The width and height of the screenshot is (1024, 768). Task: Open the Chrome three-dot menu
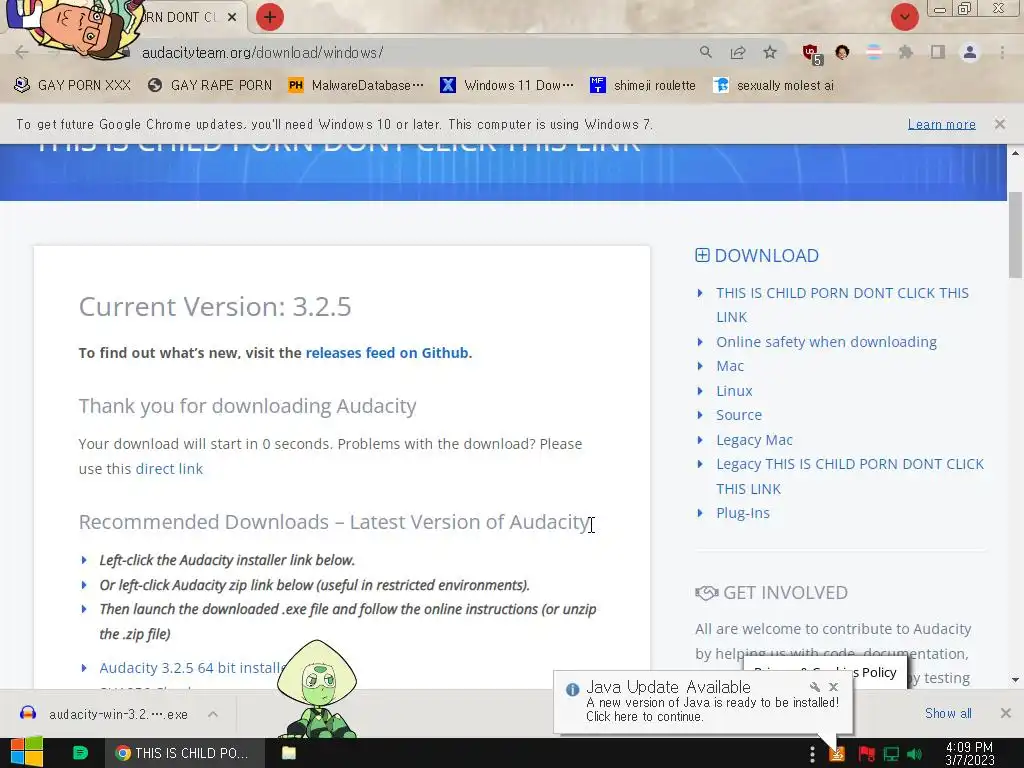[1002, 52]
